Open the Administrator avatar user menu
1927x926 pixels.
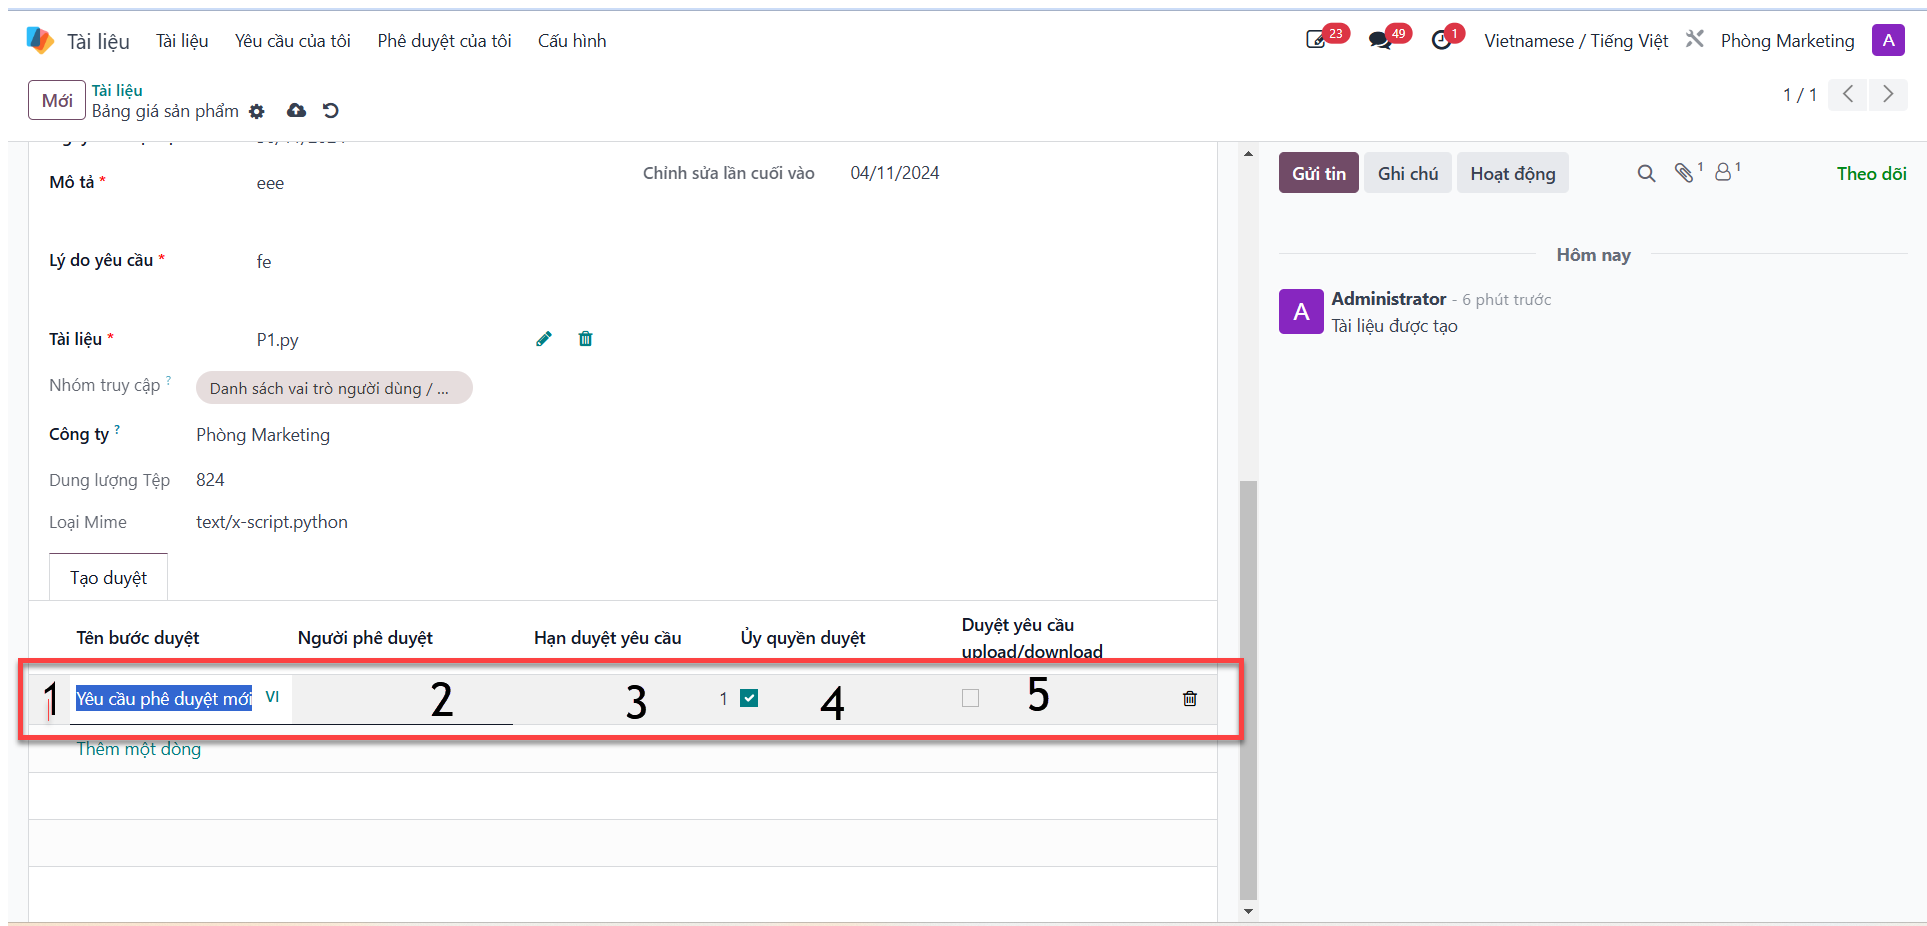click(x=1888, y=40)
